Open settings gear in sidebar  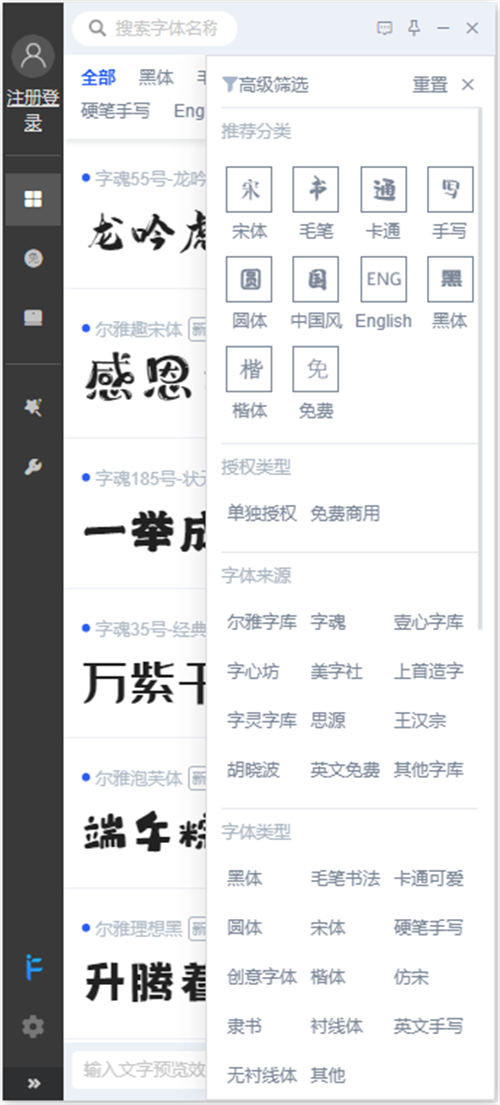coord(33,1027)
